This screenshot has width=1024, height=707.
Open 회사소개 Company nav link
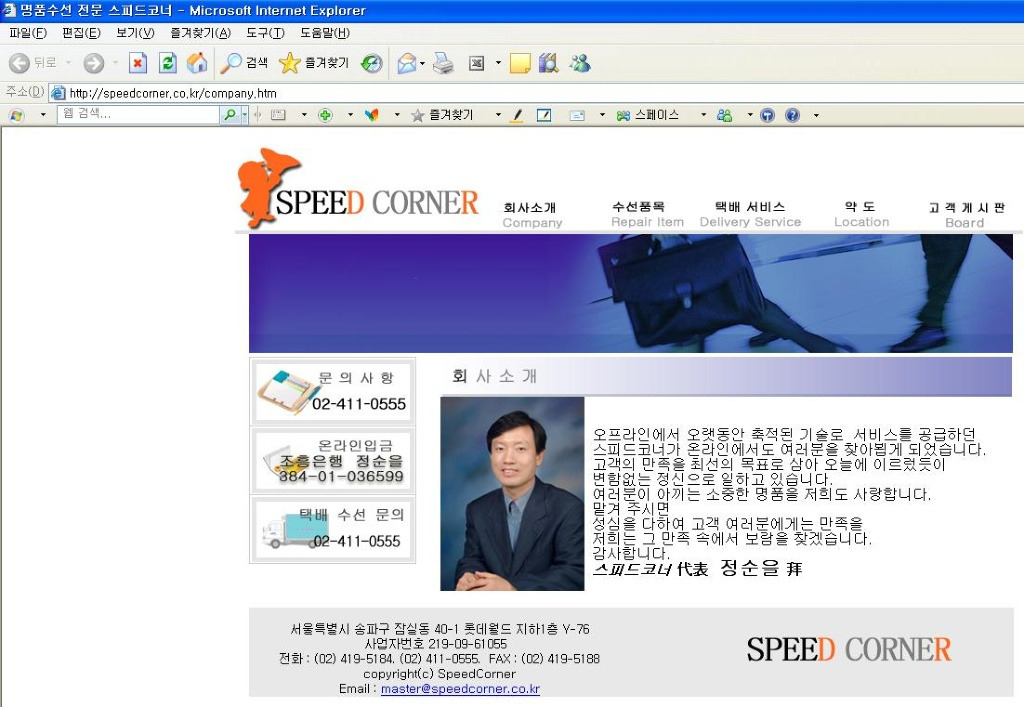coord(532,215)
